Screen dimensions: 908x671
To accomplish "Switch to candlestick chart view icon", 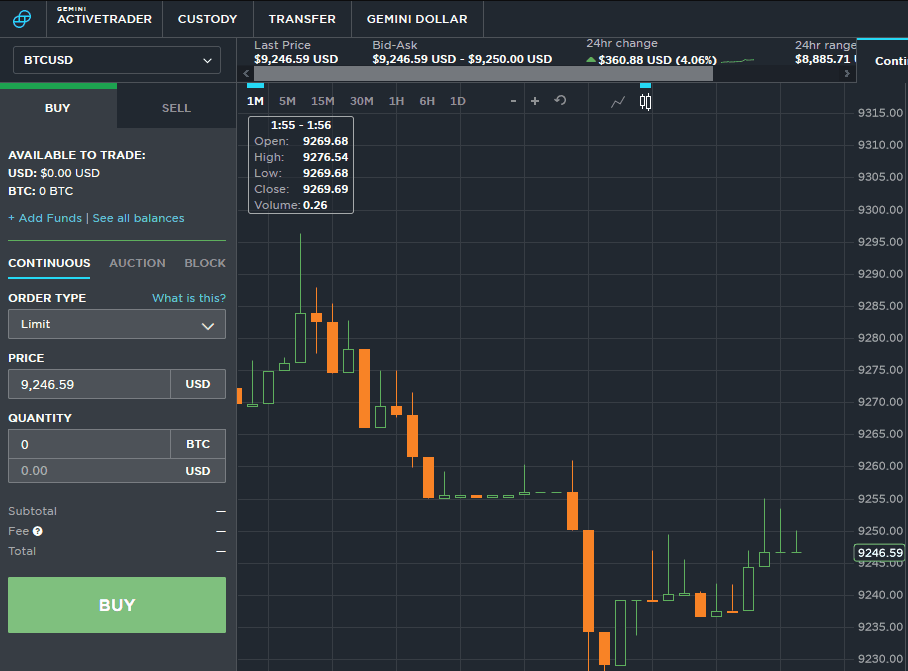I will coord(645,102).
